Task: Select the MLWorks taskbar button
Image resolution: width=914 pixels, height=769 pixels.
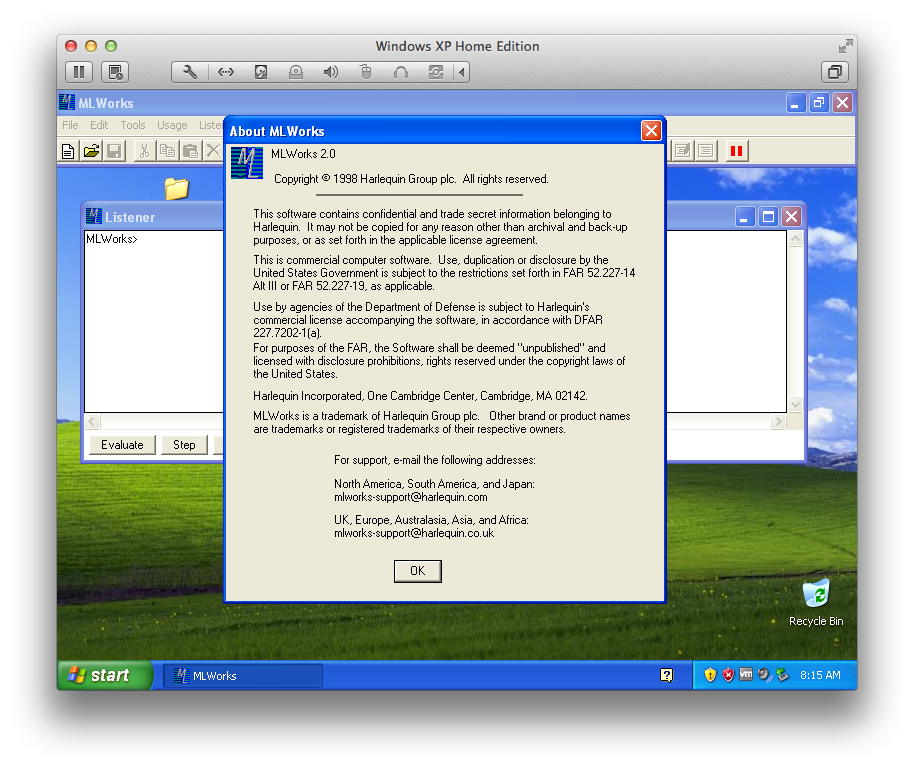Action: tap(242, 676)
